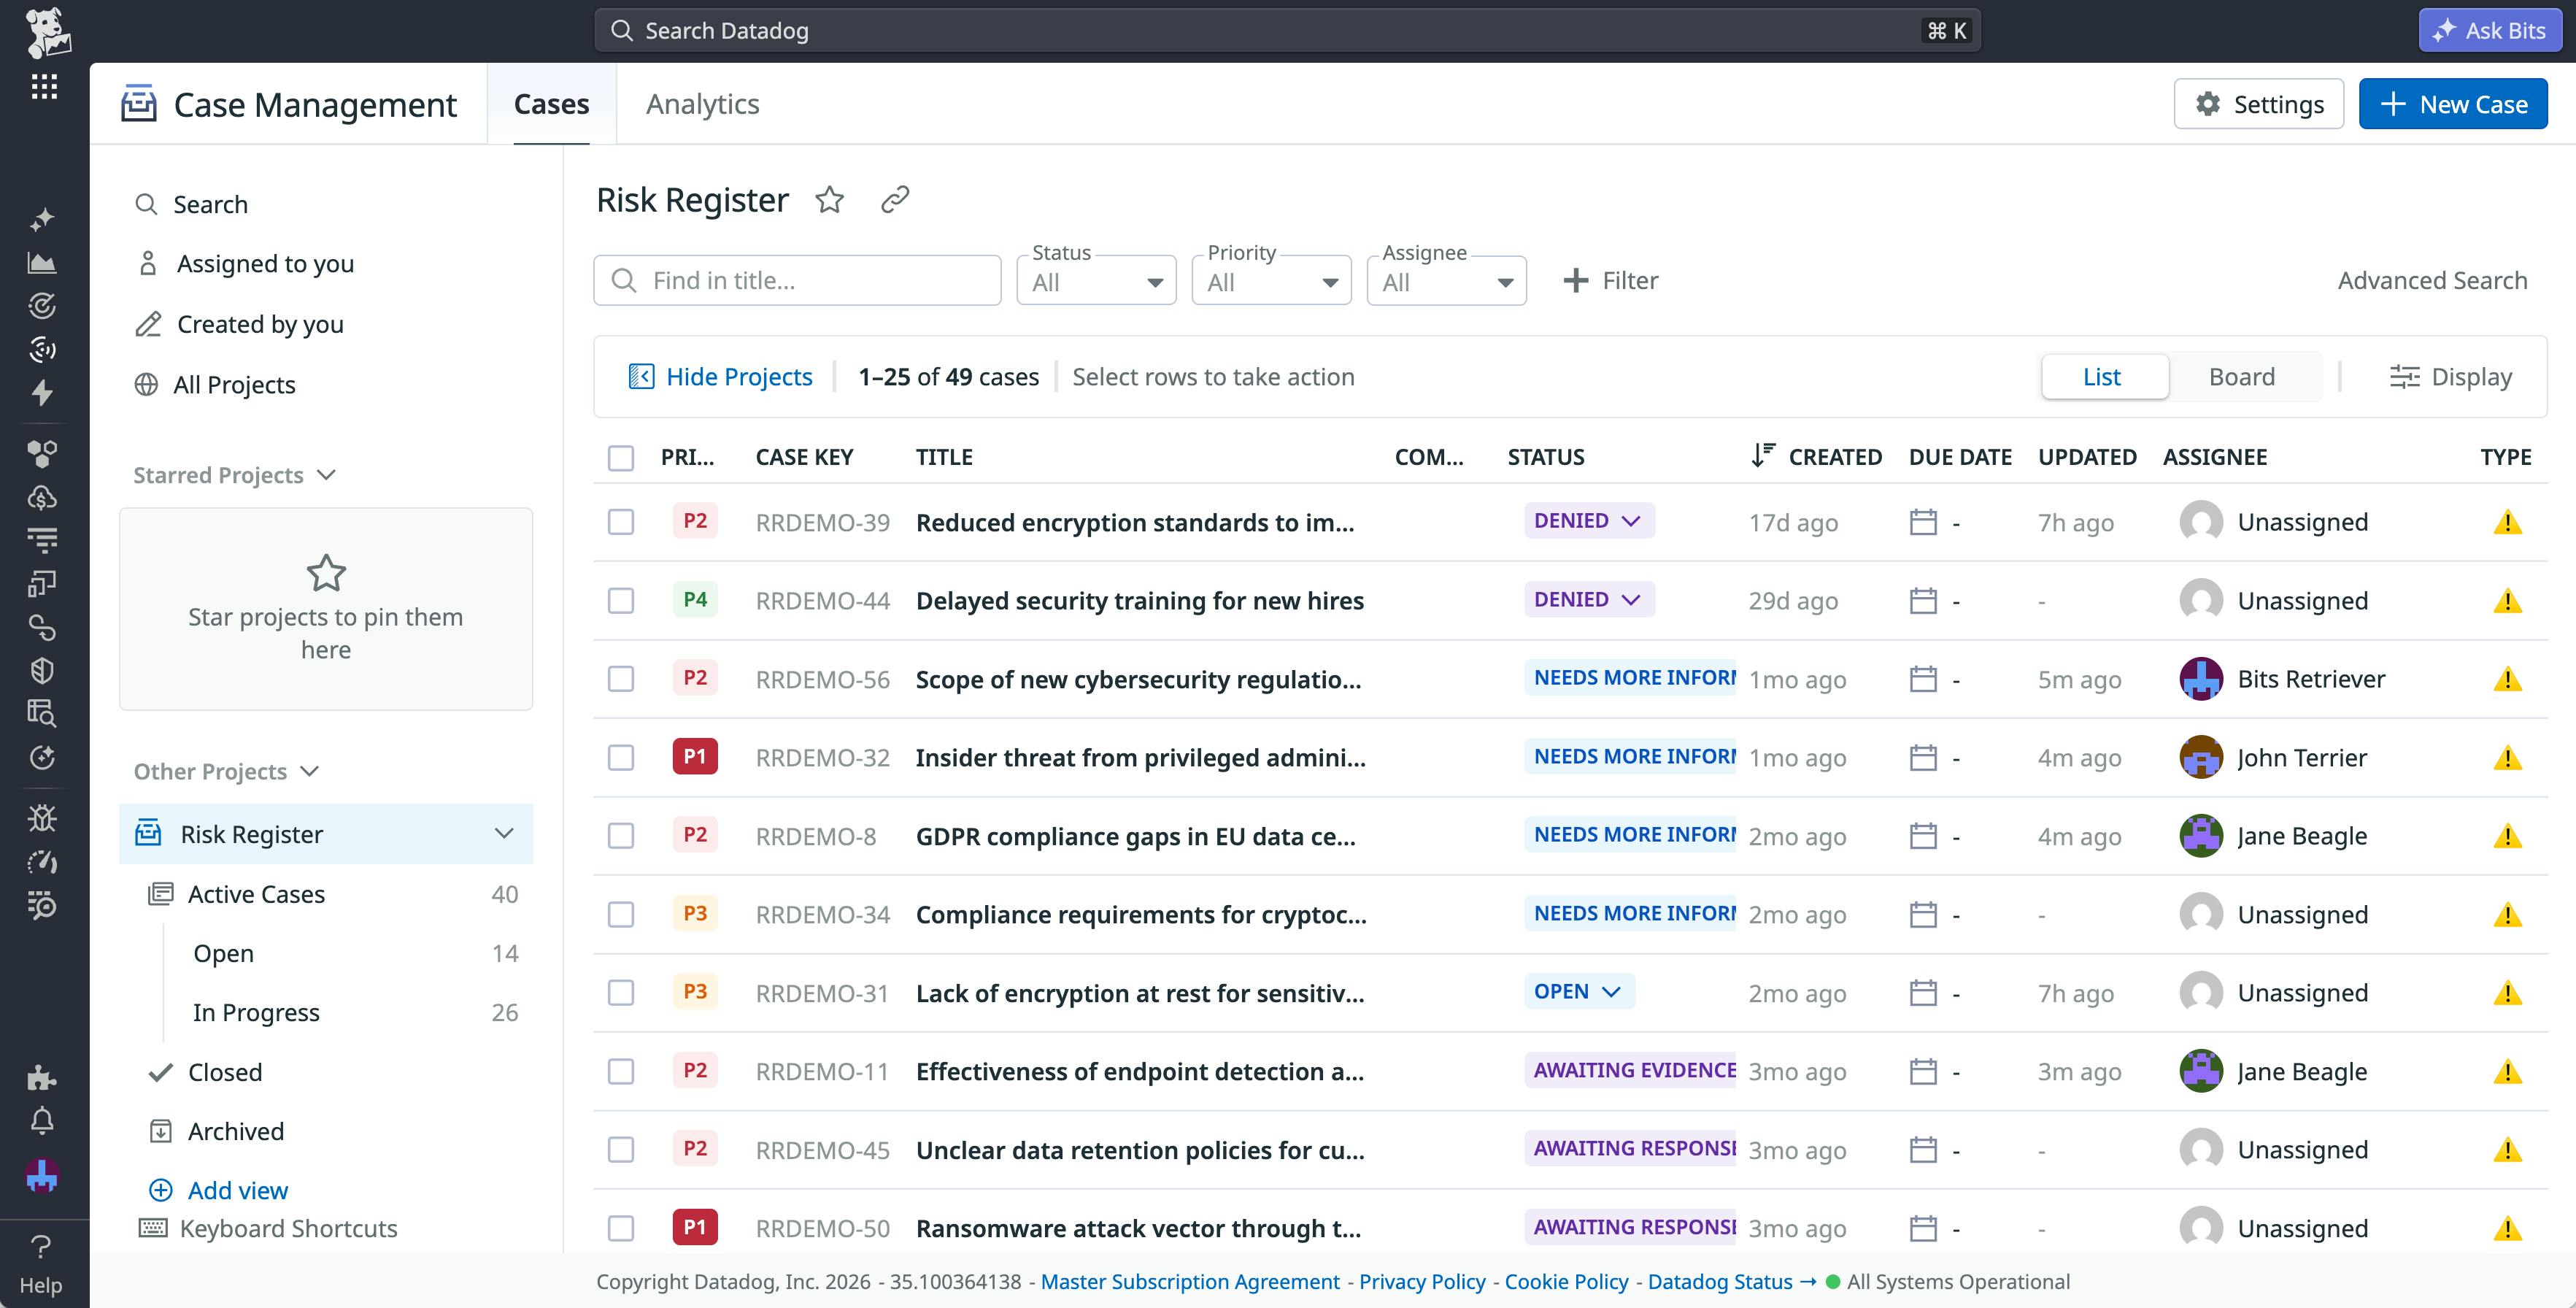Tick the checkbox for RRDEMO-32
The image size is (2576, 1308).
621,758
